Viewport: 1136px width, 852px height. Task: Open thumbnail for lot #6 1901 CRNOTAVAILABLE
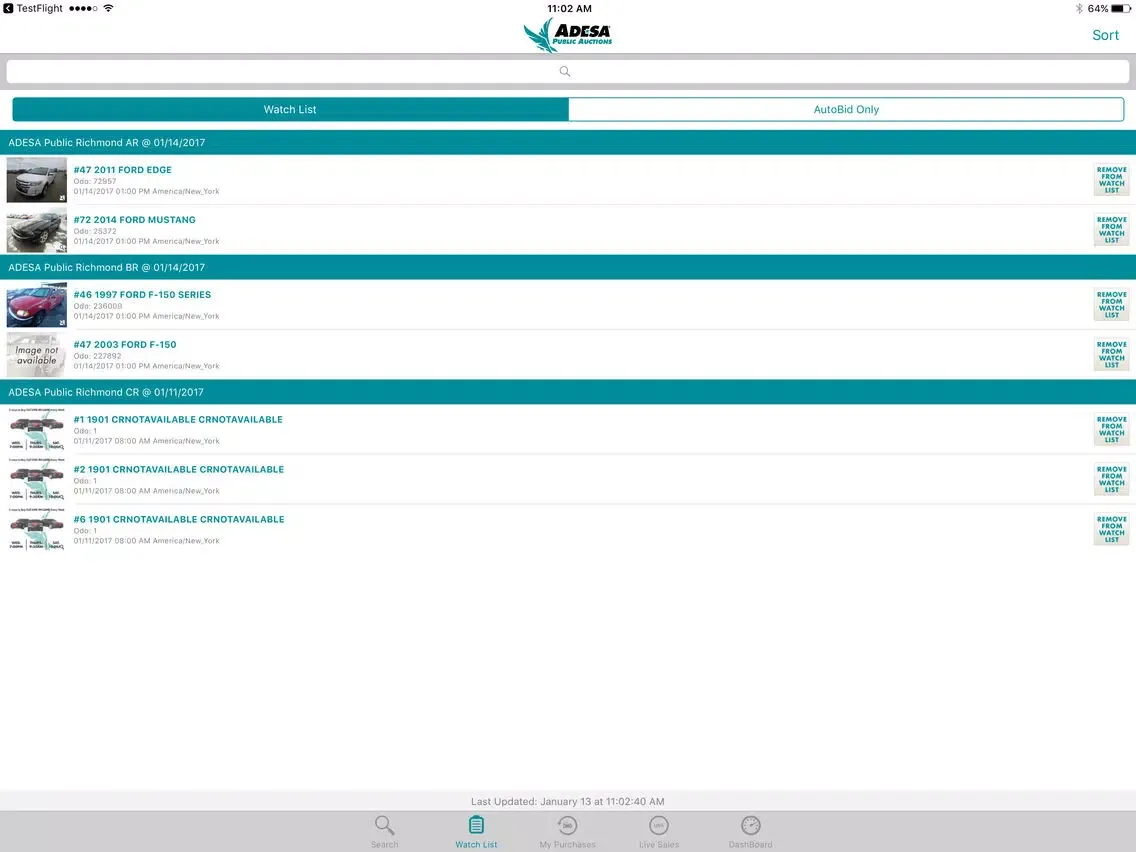(36, 529)
